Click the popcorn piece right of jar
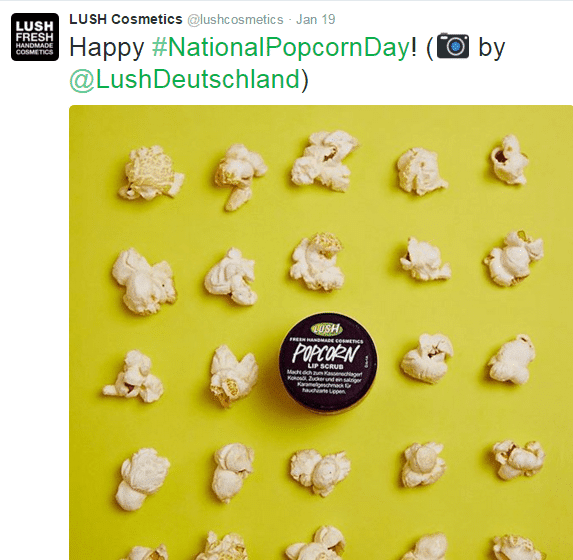573x560 pixels. point(426,358)
